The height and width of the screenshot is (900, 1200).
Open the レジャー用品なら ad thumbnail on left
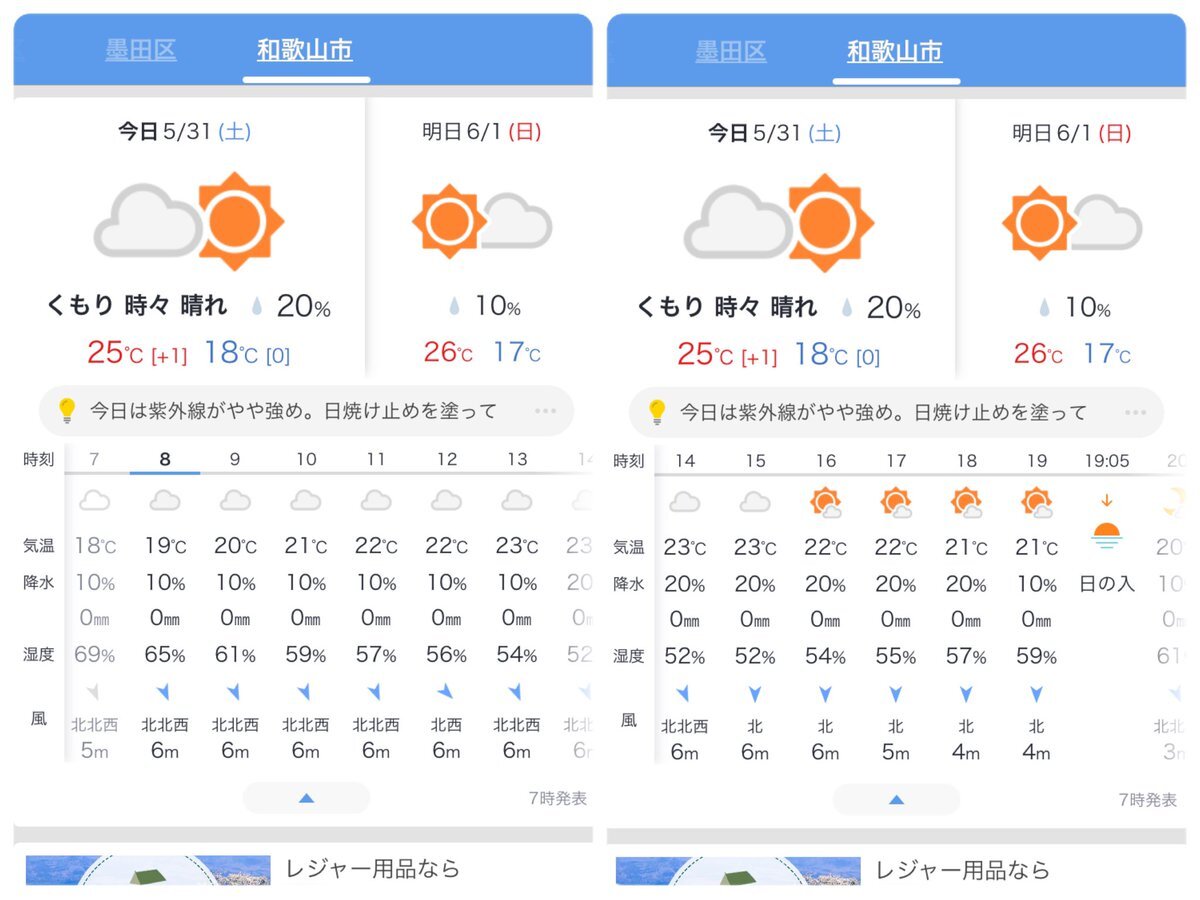pos(148,870)
